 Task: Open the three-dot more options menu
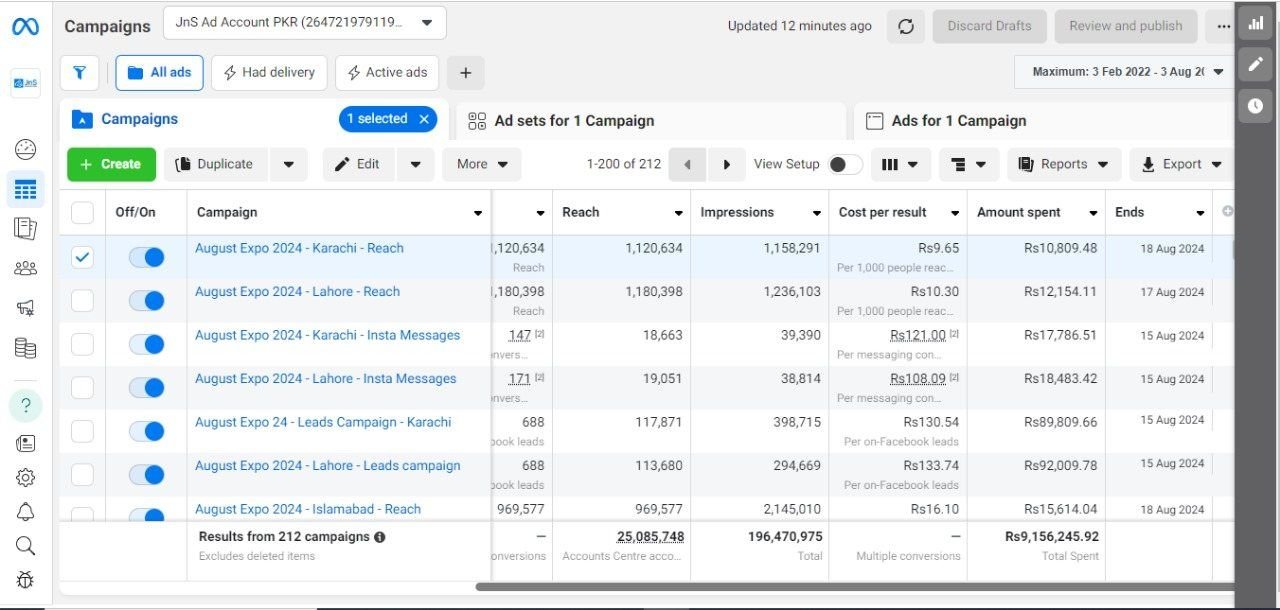pyautogui.click(x=1223, y=27)
